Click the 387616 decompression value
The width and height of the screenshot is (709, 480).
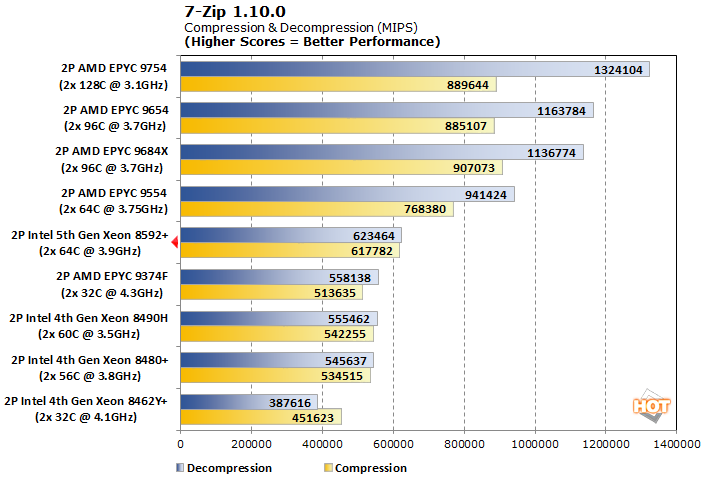290,403
